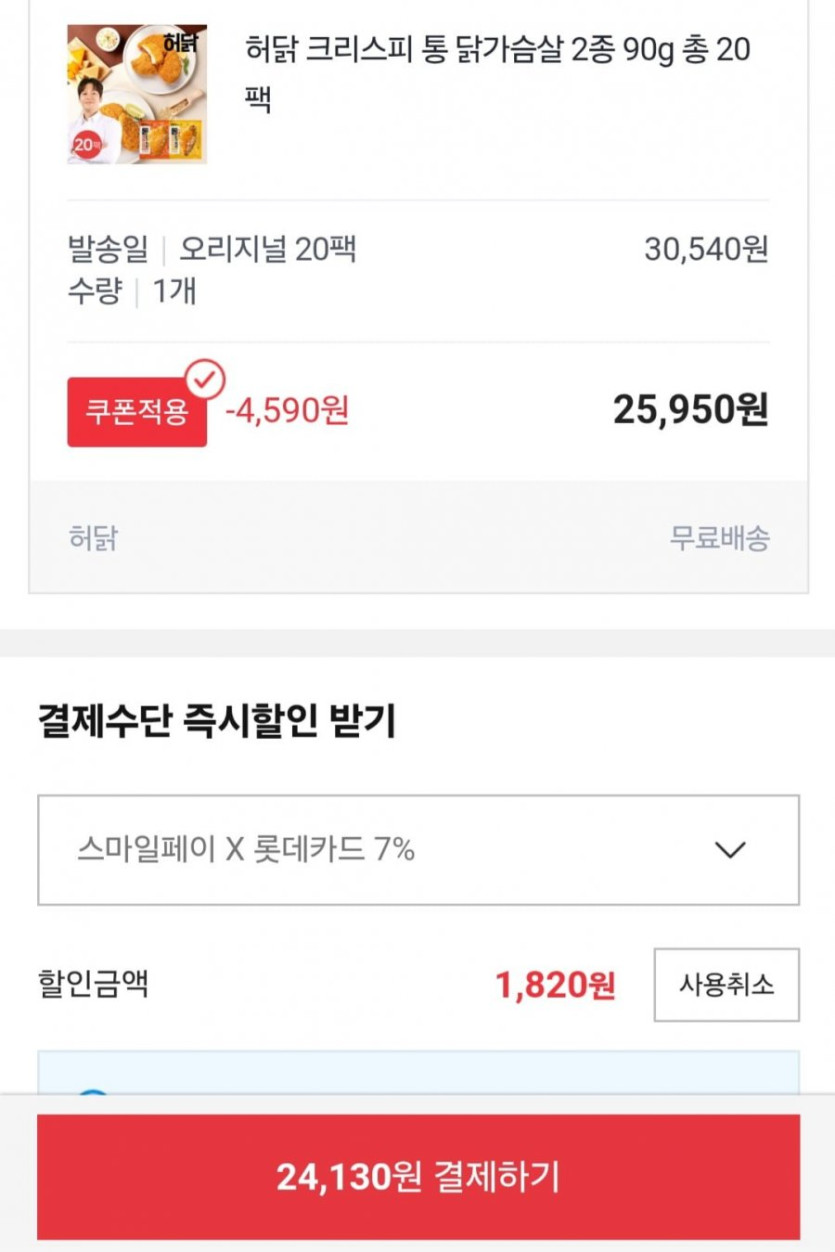Viewport: 835px width, 1252px height.
Task: Click the 사용취소 button
Action: pos(726,985)
